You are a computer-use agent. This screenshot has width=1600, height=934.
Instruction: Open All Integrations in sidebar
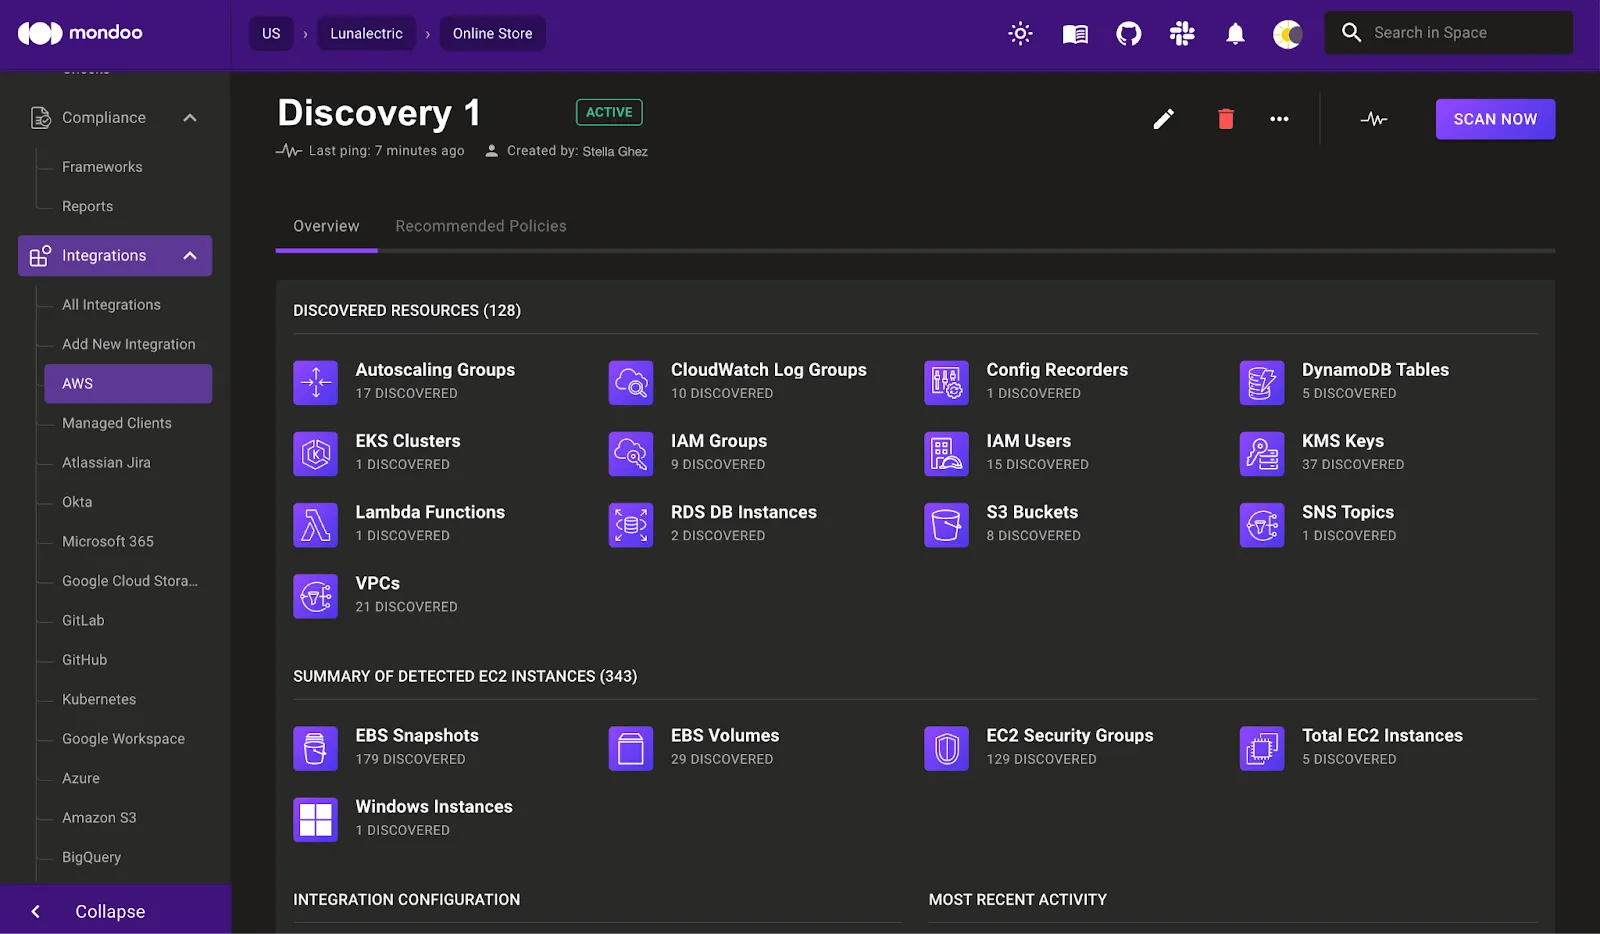point(111,305)
